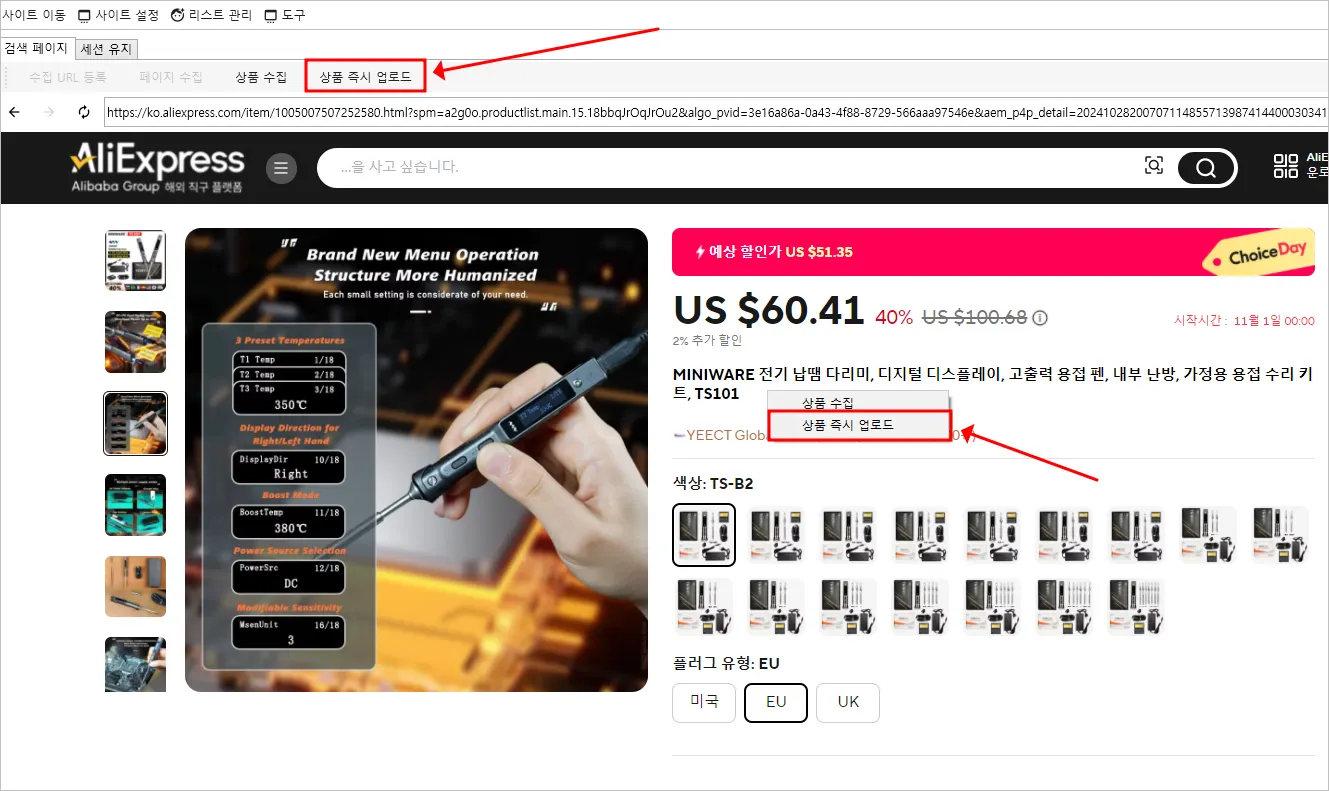Click the 40% discount text
The width and height of the screenshot is (1329, 791).
pyautogui.click(x=894, y=318)
